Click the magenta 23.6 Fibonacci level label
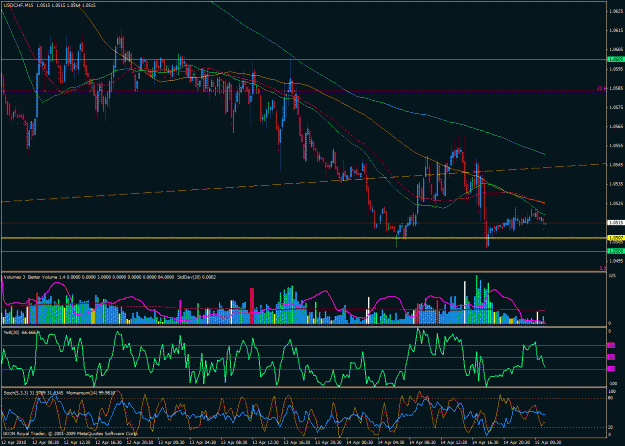This screenshot has height=446, width=625. (x=601, y=88)
